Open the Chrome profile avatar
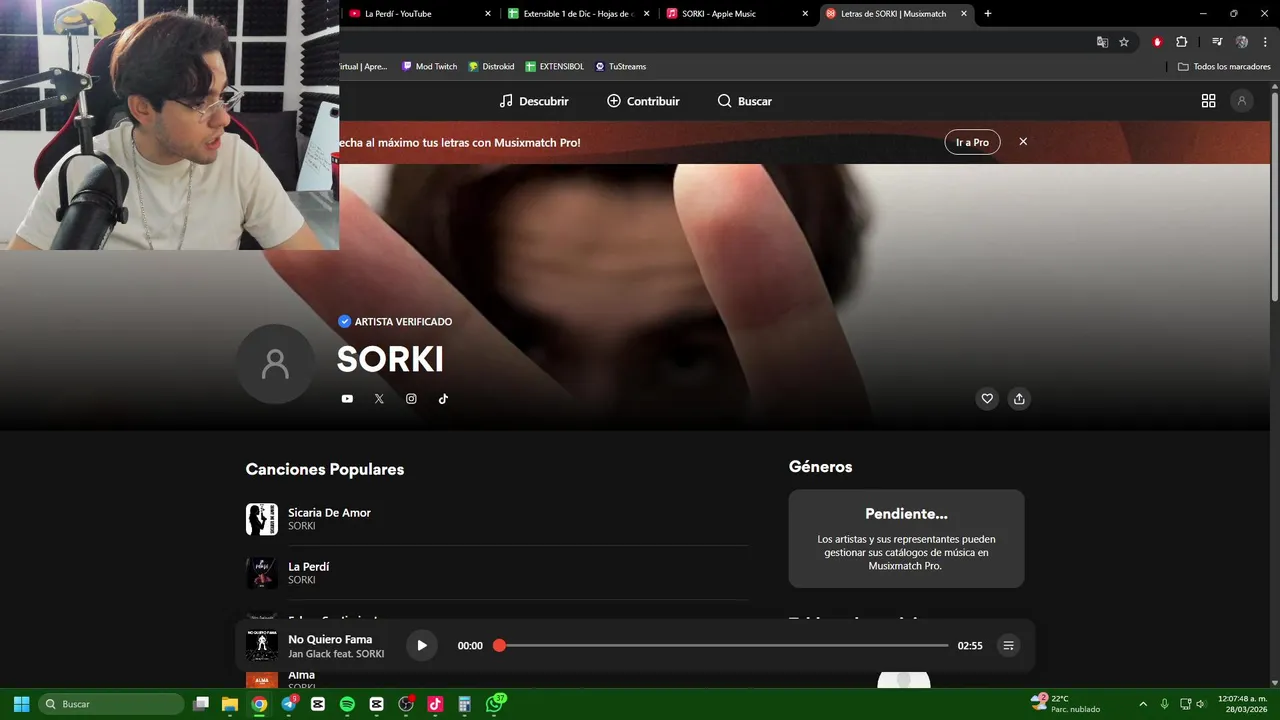The width and height of the screenshot is (1280, 720). [1242, 42]
